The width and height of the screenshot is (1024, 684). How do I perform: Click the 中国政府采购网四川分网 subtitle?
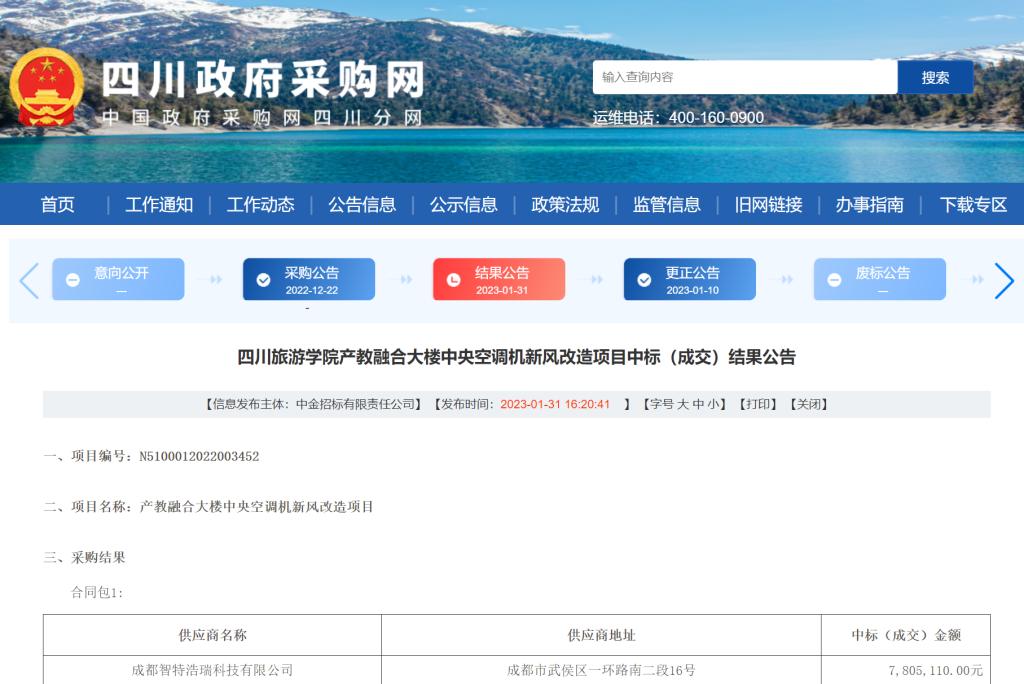pos(262,118)
